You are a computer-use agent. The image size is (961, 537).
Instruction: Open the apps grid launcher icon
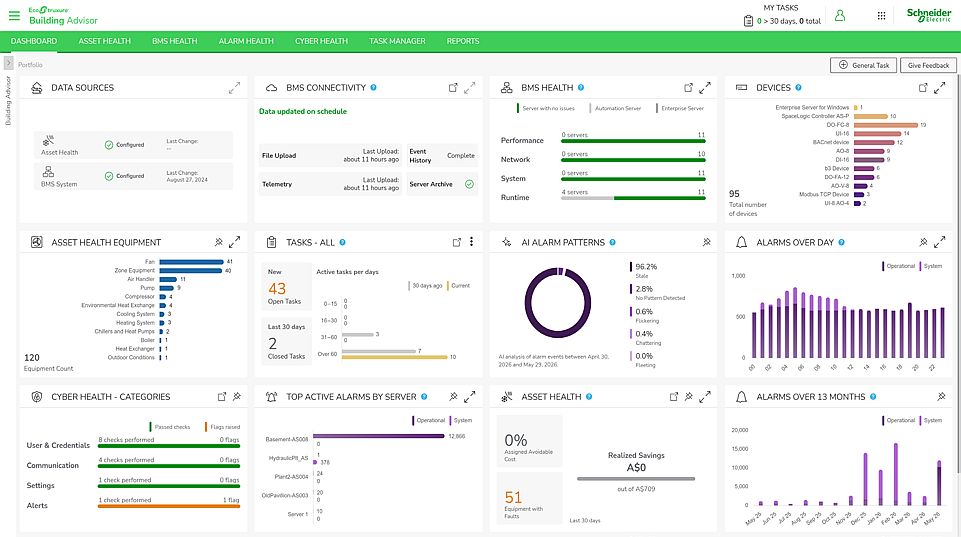[x=881, y=15]
